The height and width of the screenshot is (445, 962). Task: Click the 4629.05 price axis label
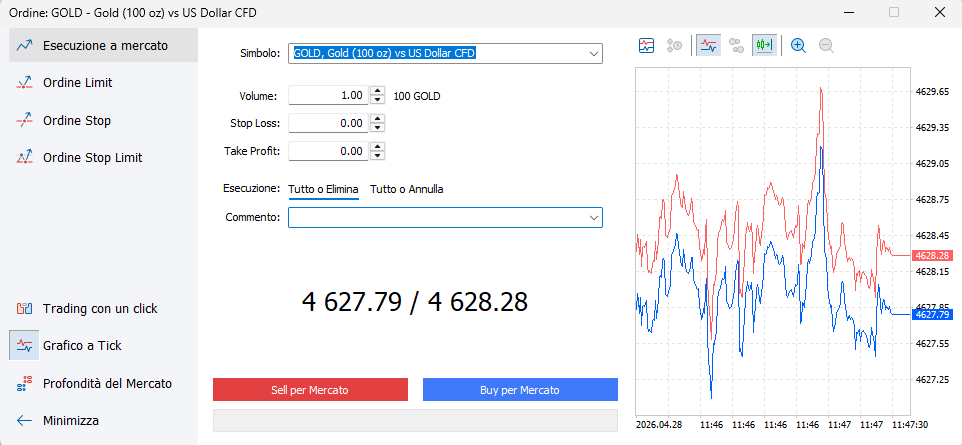pos(933,164)
